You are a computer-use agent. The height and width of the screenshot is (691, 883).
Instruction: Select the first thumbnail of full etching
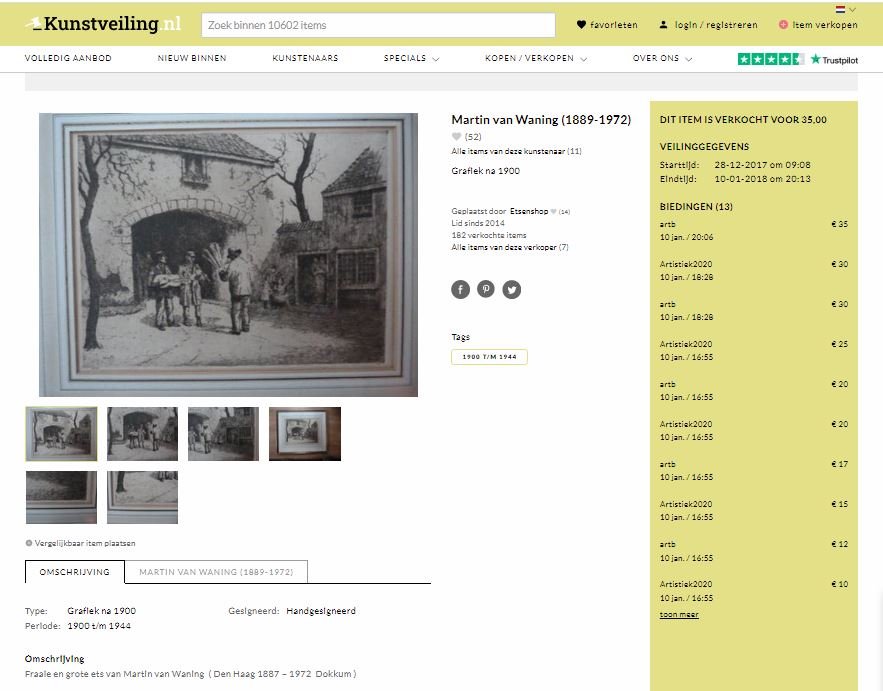(61, 434)
